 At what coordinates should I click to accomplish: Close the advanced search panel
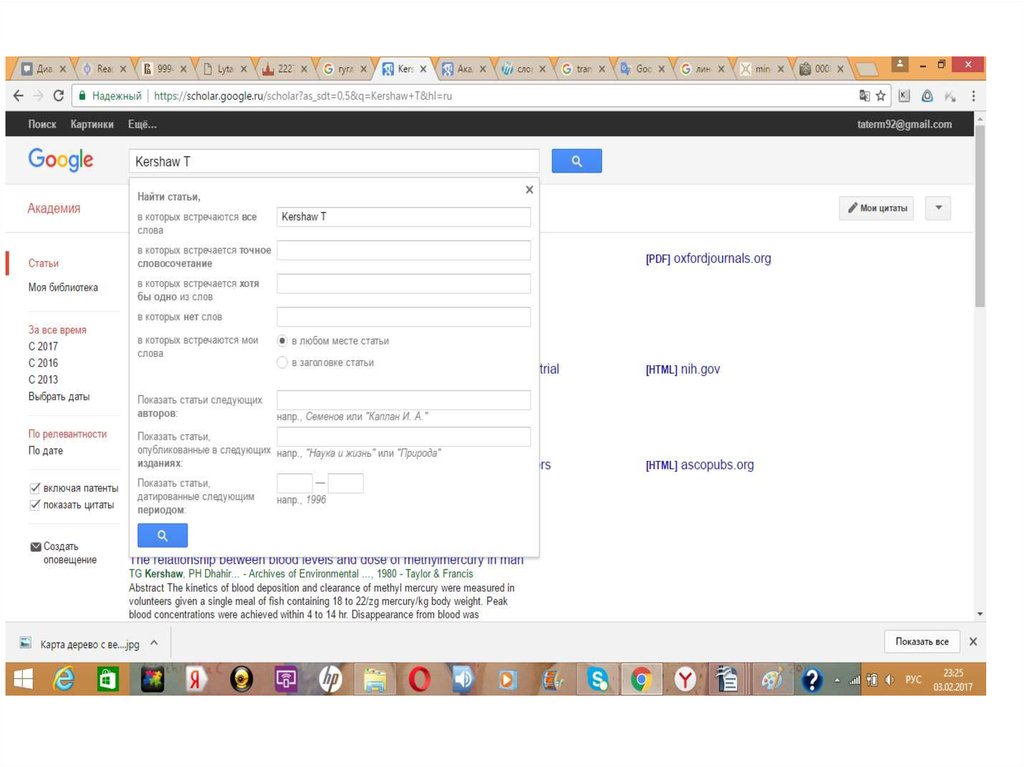point(530,189)
